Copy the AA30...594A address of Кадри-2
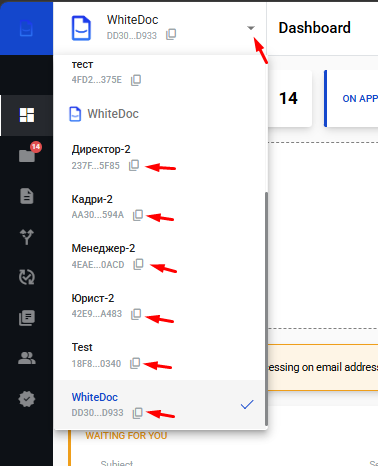The width and height of the screenshot is (378, 466). pos(138,215)
